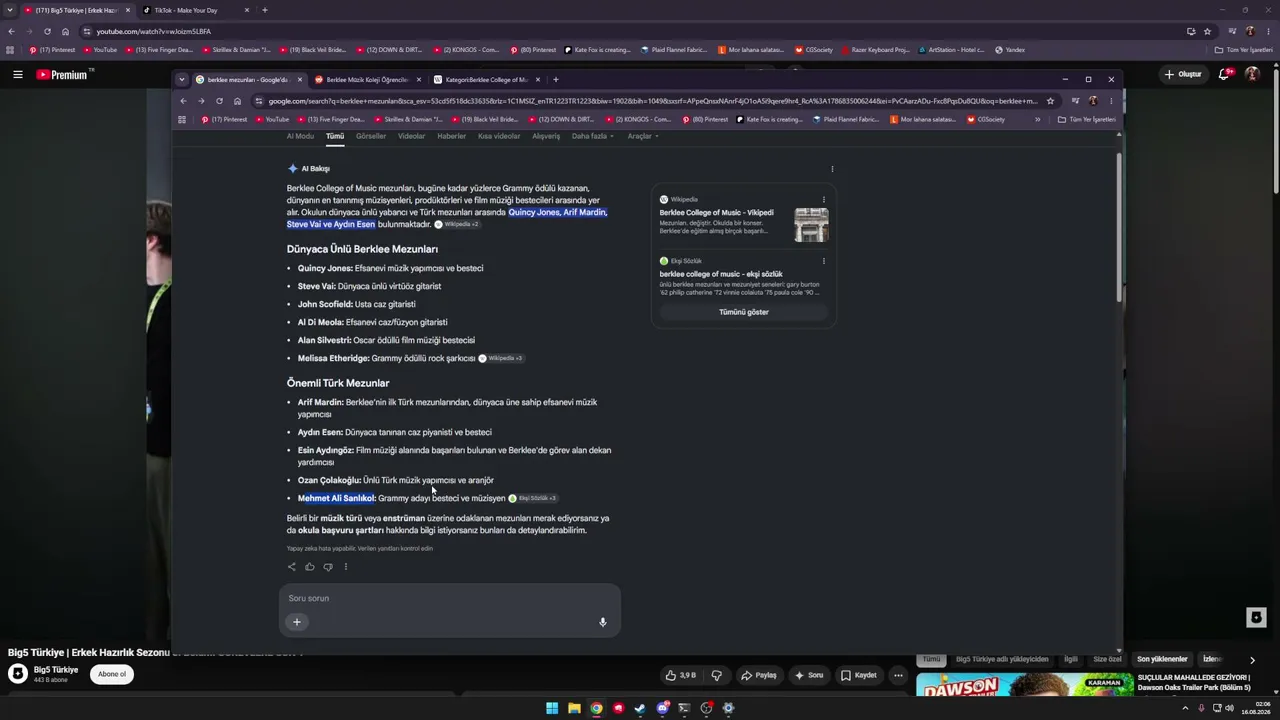Open a new tab in the front Chrome window
The width and height of the screenshot is (1280, 720).
pyautogui.click(x=556, y=79)
